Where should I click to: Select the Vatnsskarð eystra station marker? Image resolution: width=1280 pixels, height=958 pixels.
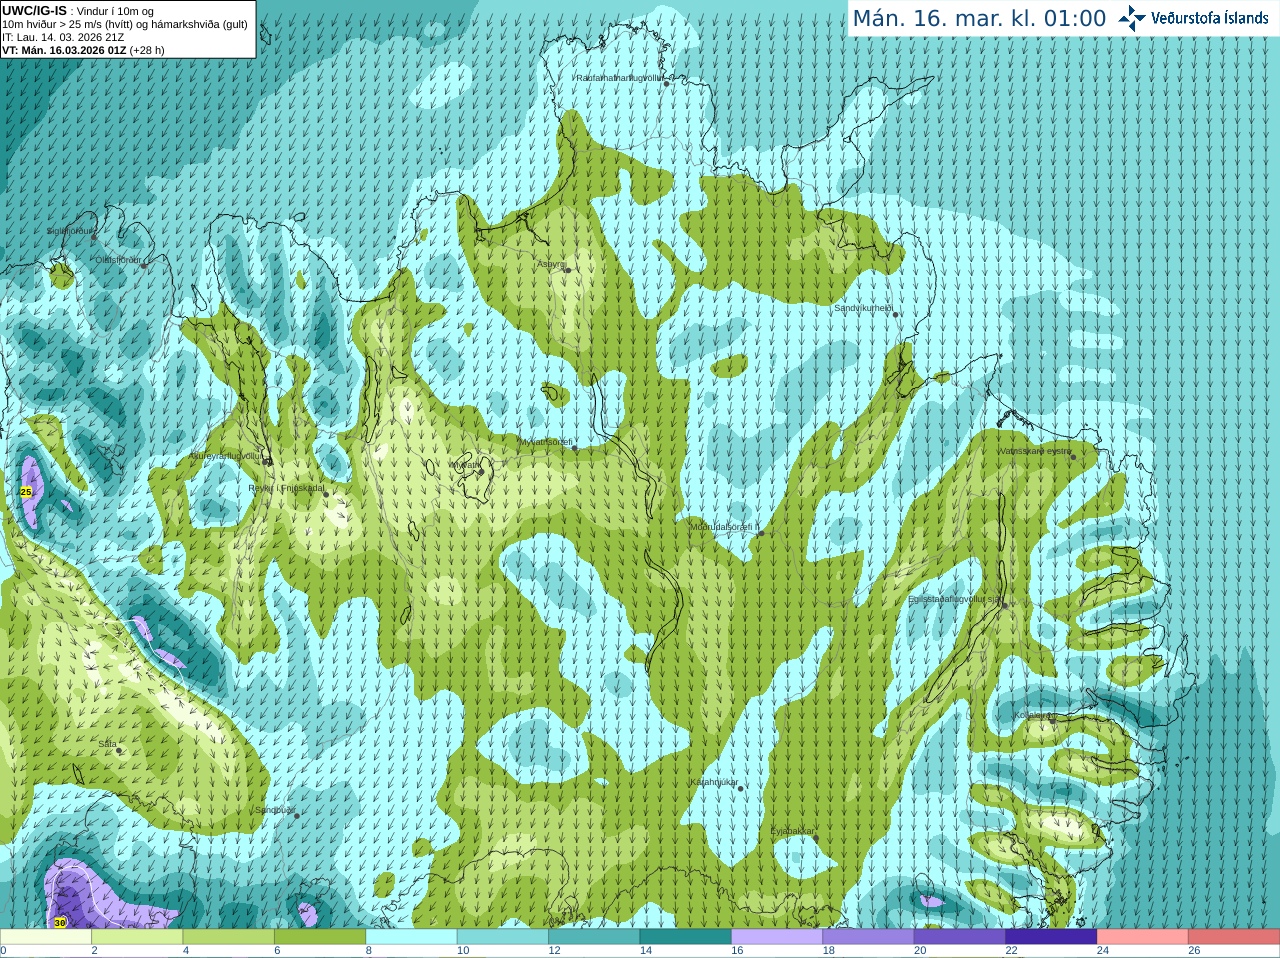coord(1073,457)
